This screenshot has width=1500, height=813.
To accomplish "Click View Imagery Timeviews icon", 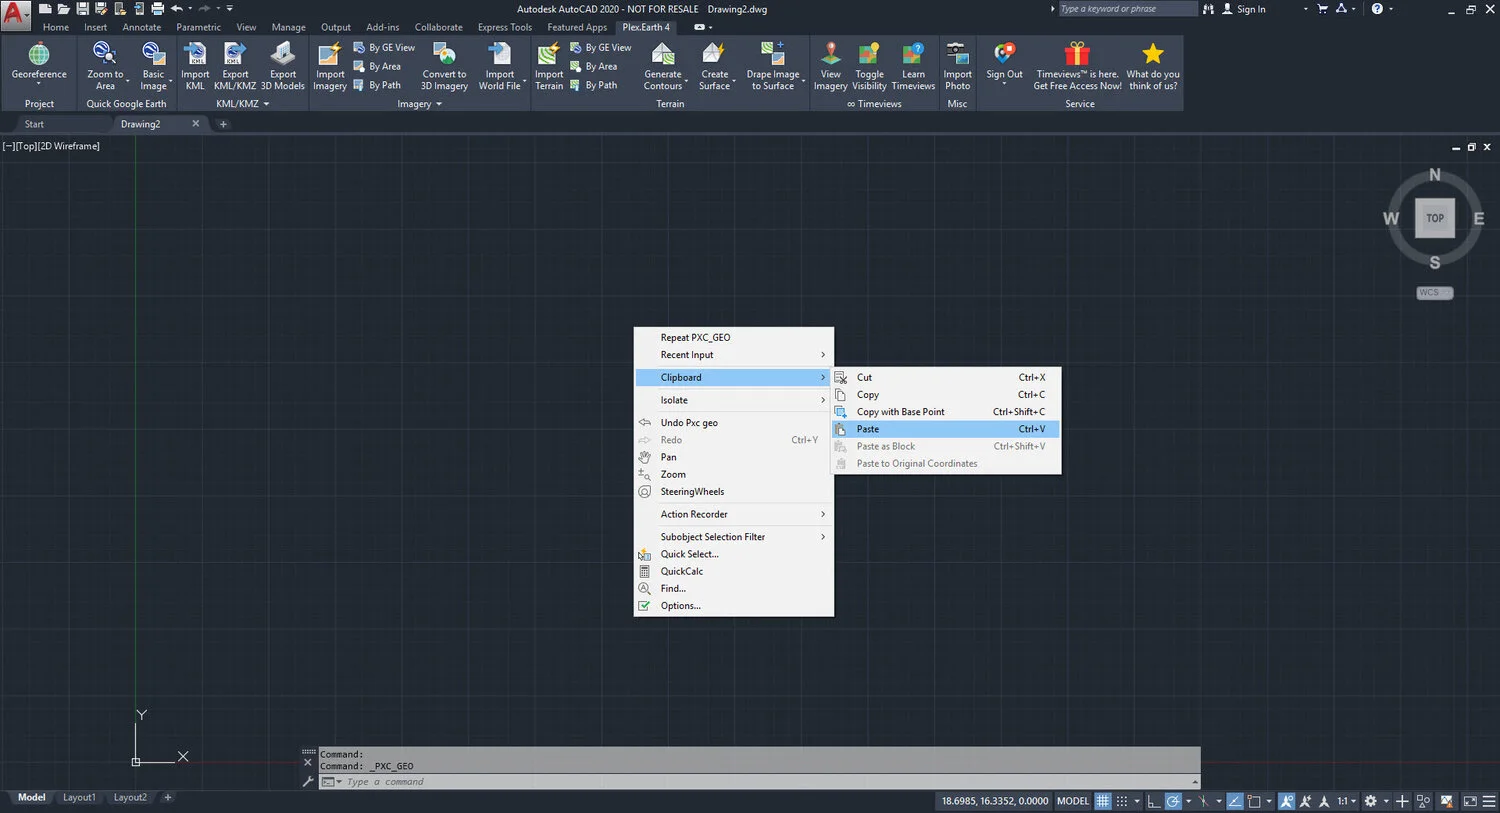I will pos(830,53).
